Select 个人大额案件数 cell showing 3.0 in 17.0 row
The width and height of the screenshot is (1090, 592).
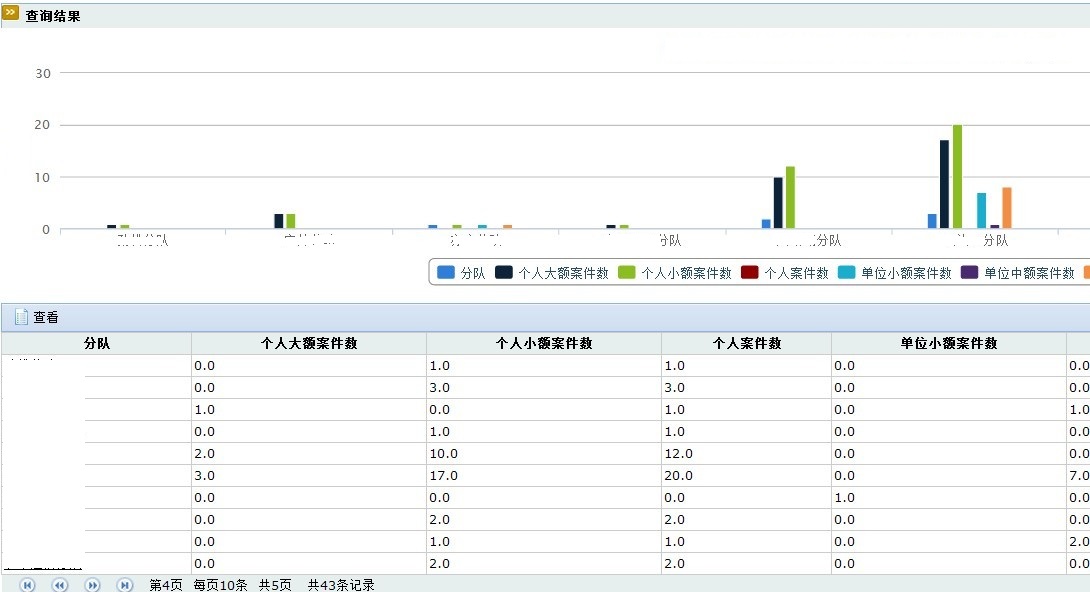point(309,475)
